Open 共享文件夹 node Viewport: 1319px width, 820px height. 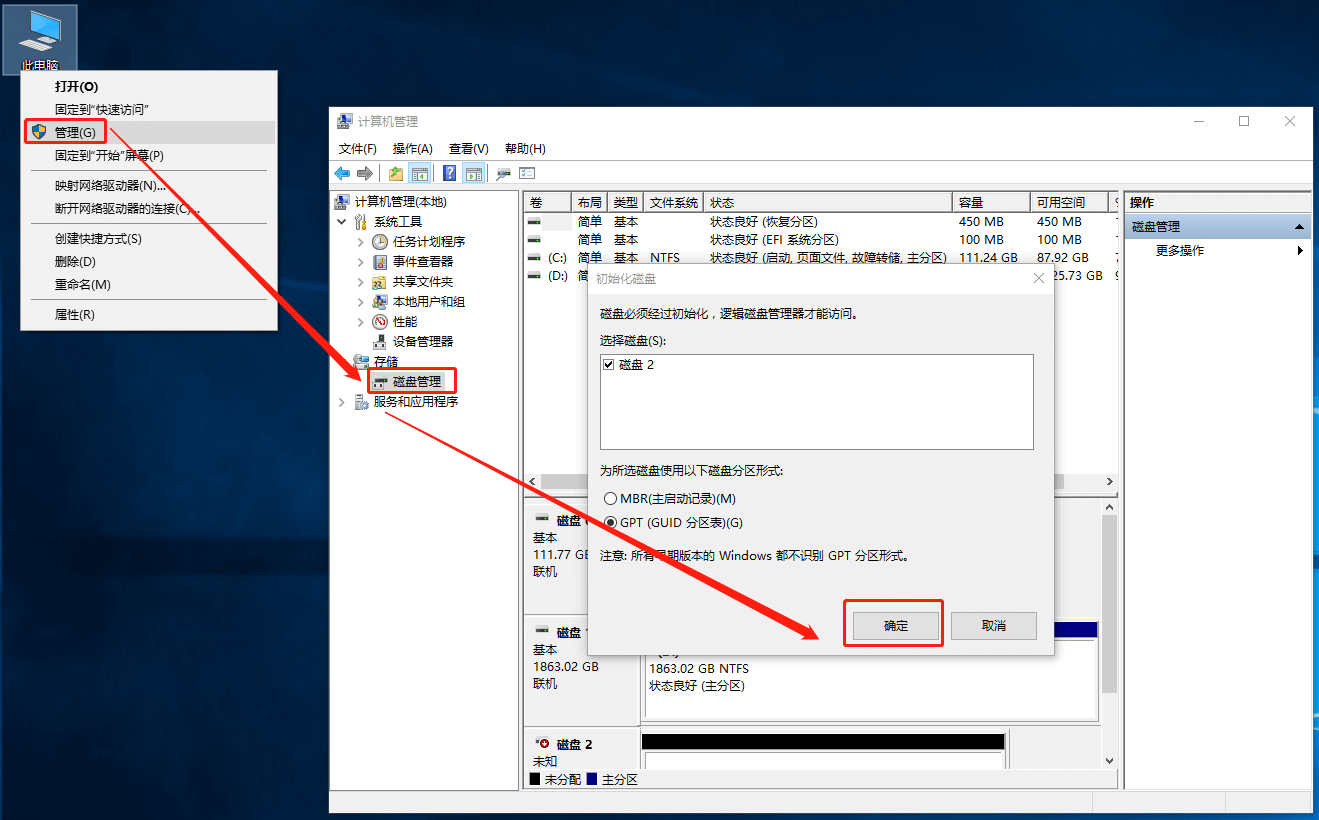tap(424, 280)
